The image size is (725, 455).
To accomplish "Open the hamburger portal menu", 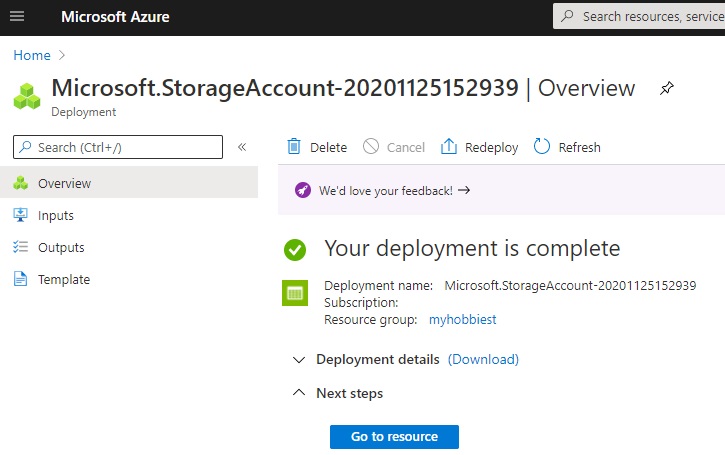I will (17, 16).
